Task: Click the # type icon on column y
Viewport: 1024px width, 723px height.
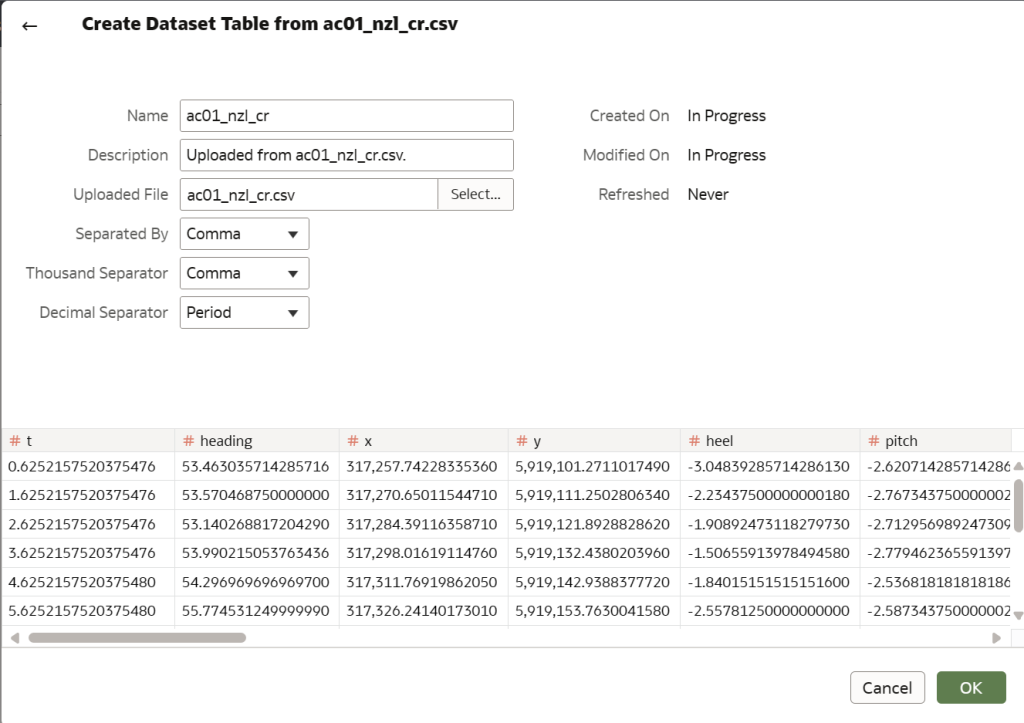Action: 522,441
